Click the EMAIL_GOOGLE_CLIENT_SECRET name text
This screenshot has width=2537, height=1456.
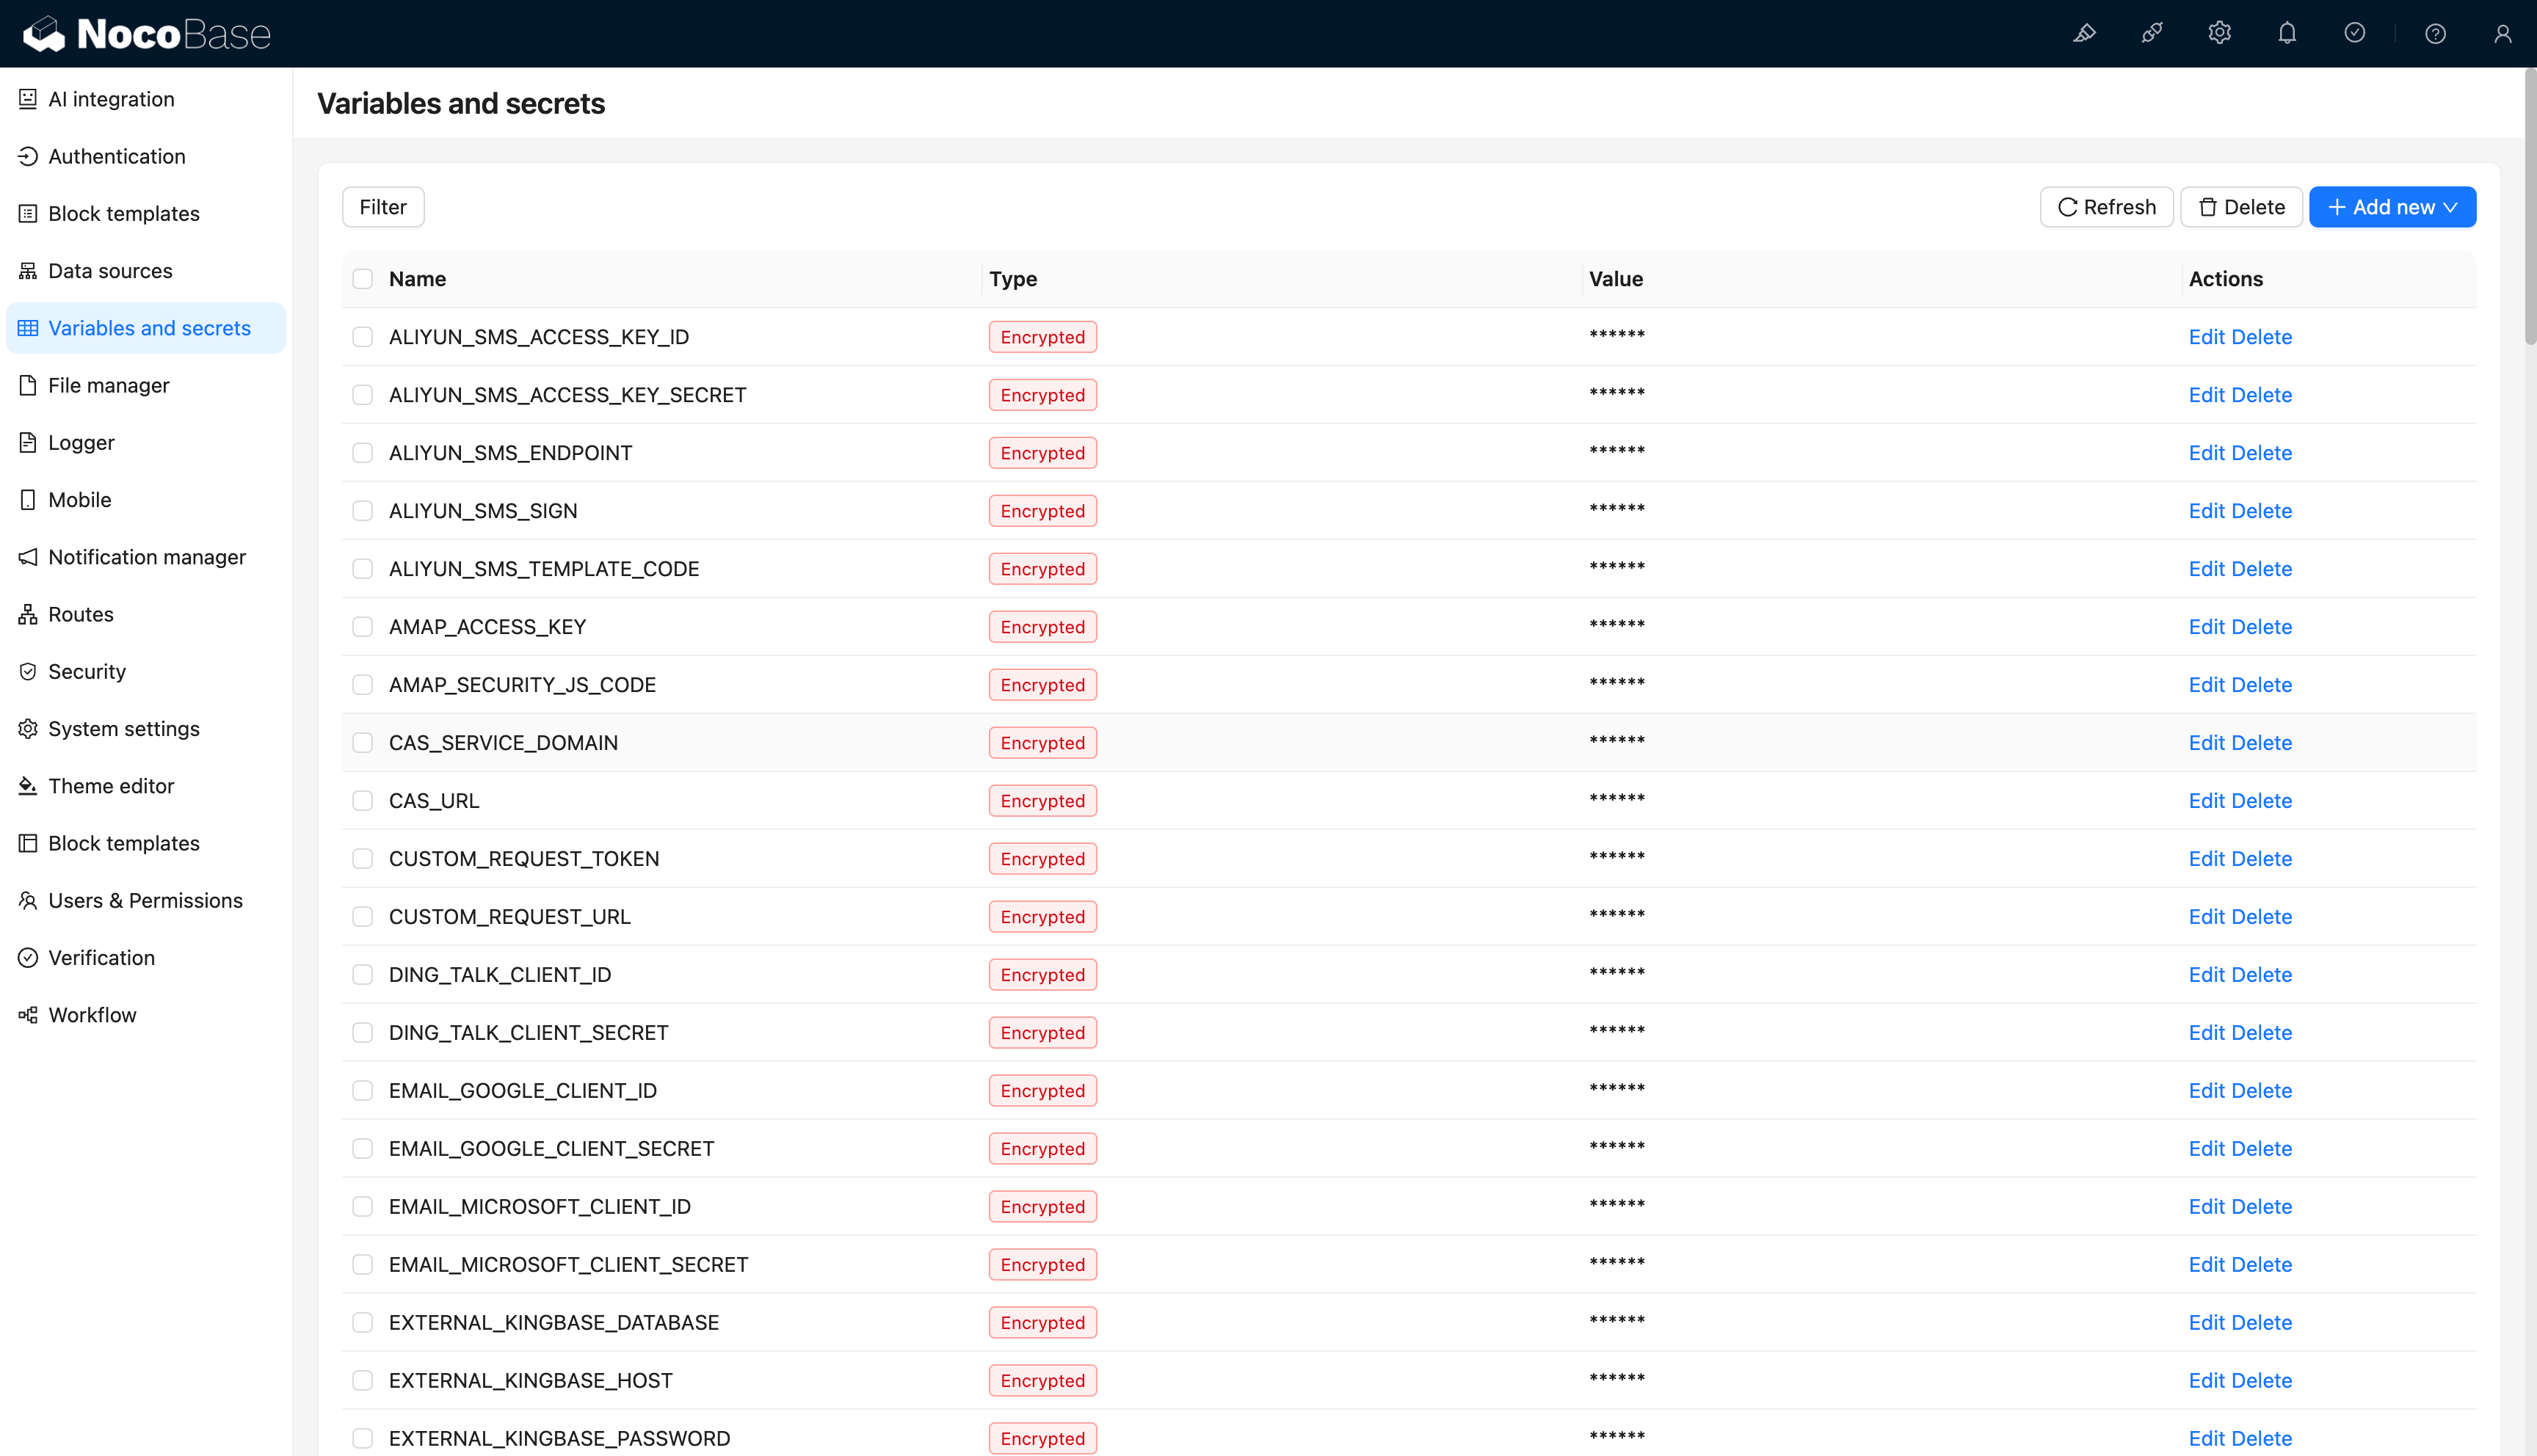pyautogui.click(x=552, y=1149)
